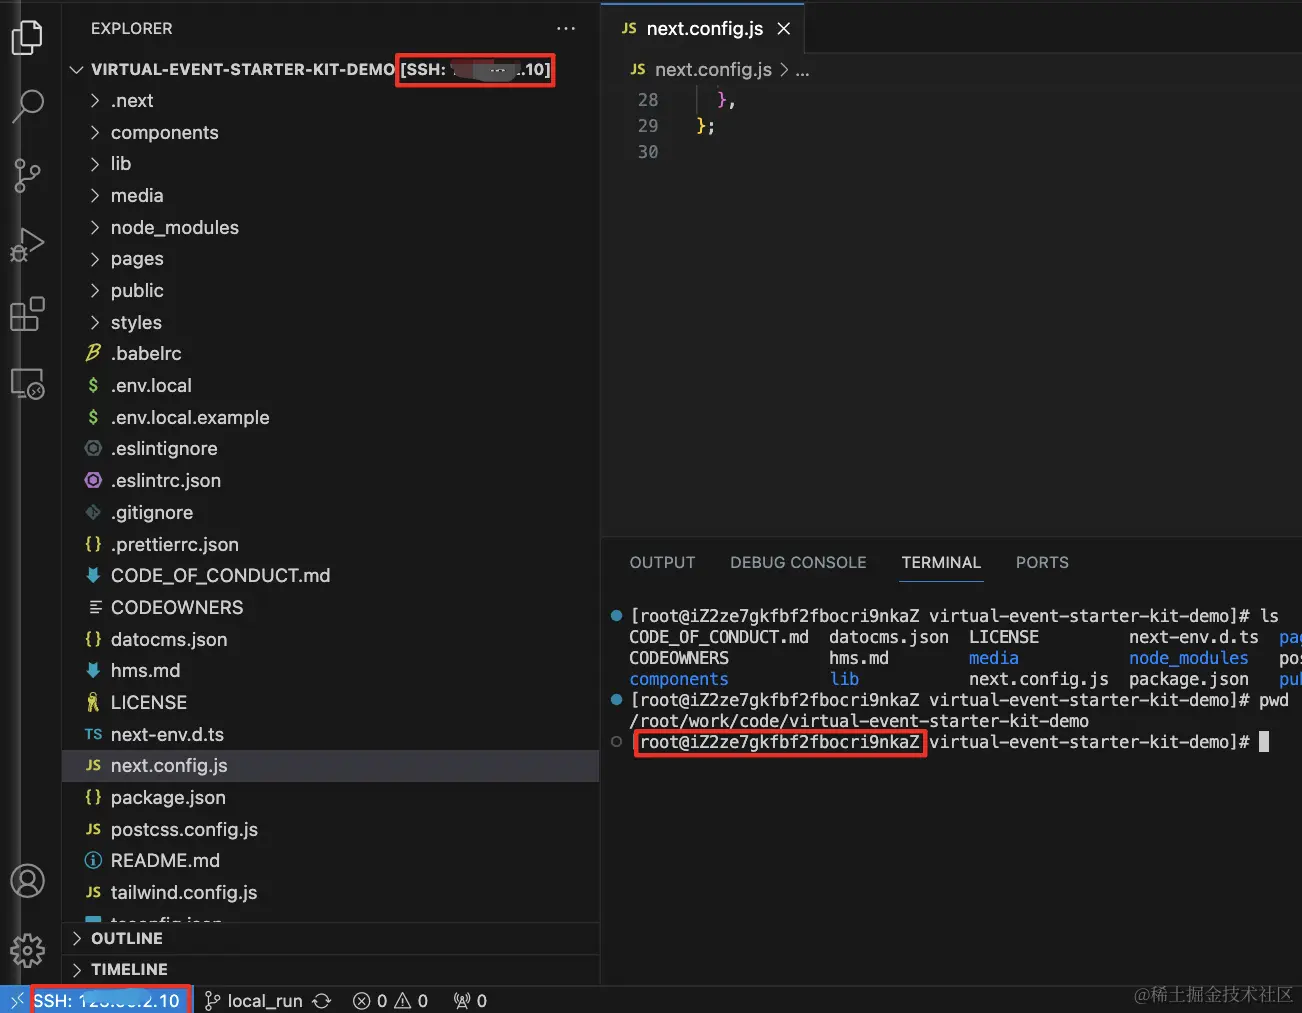Screen dimensions: 1302x1013
Task: Switch to the PORTS panel tab
Action: (x=1042, y=563)
